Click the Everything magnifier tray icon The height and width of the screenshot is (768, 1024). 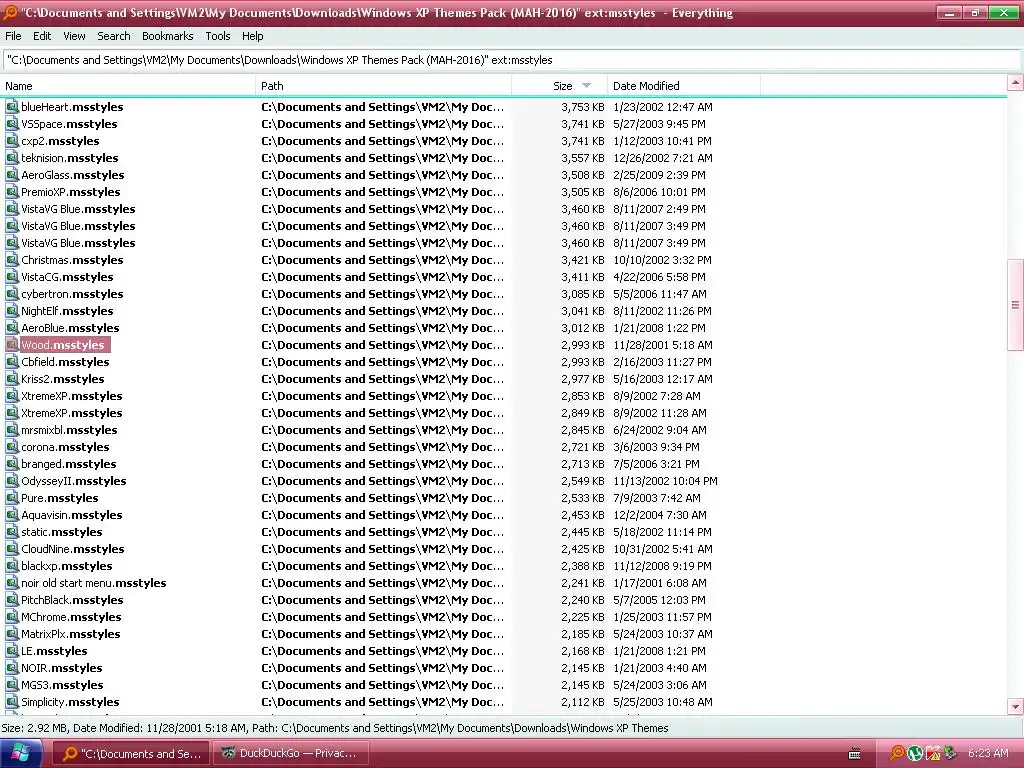pyautogui.click(x=898, y=753)
